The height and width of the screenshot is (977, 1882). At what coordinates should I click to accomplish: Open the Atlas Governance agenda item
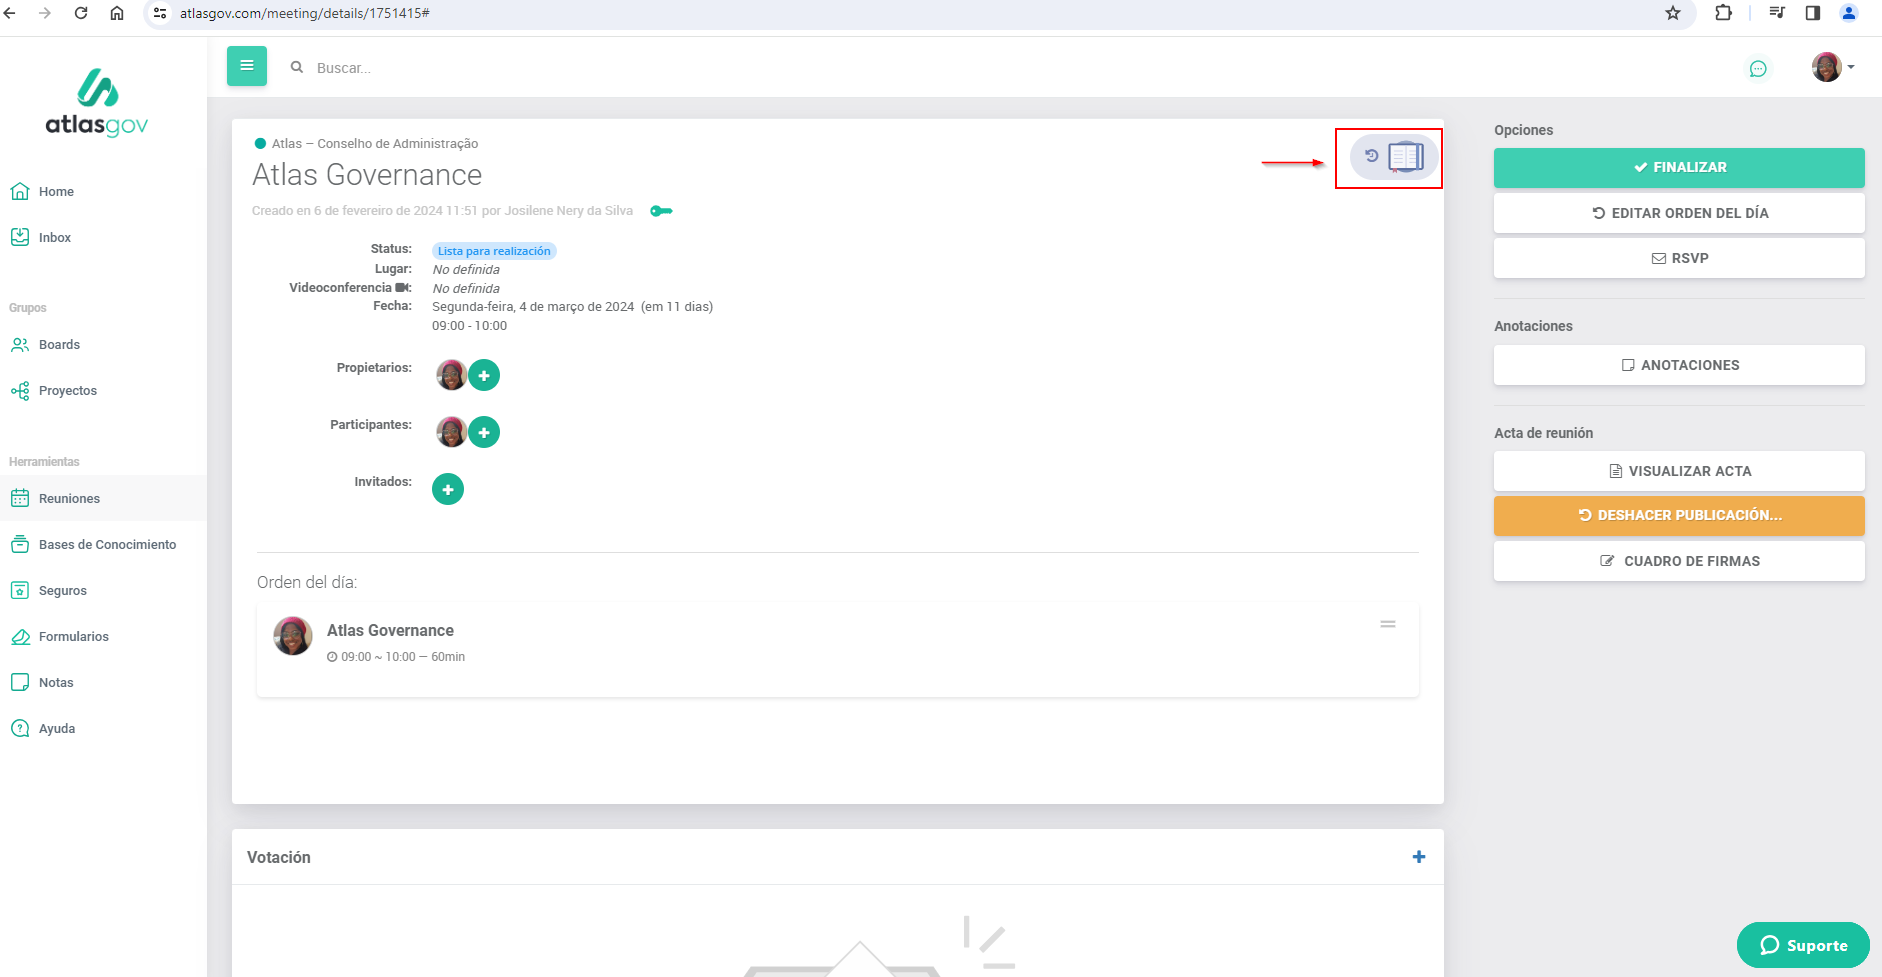point(390,630)
